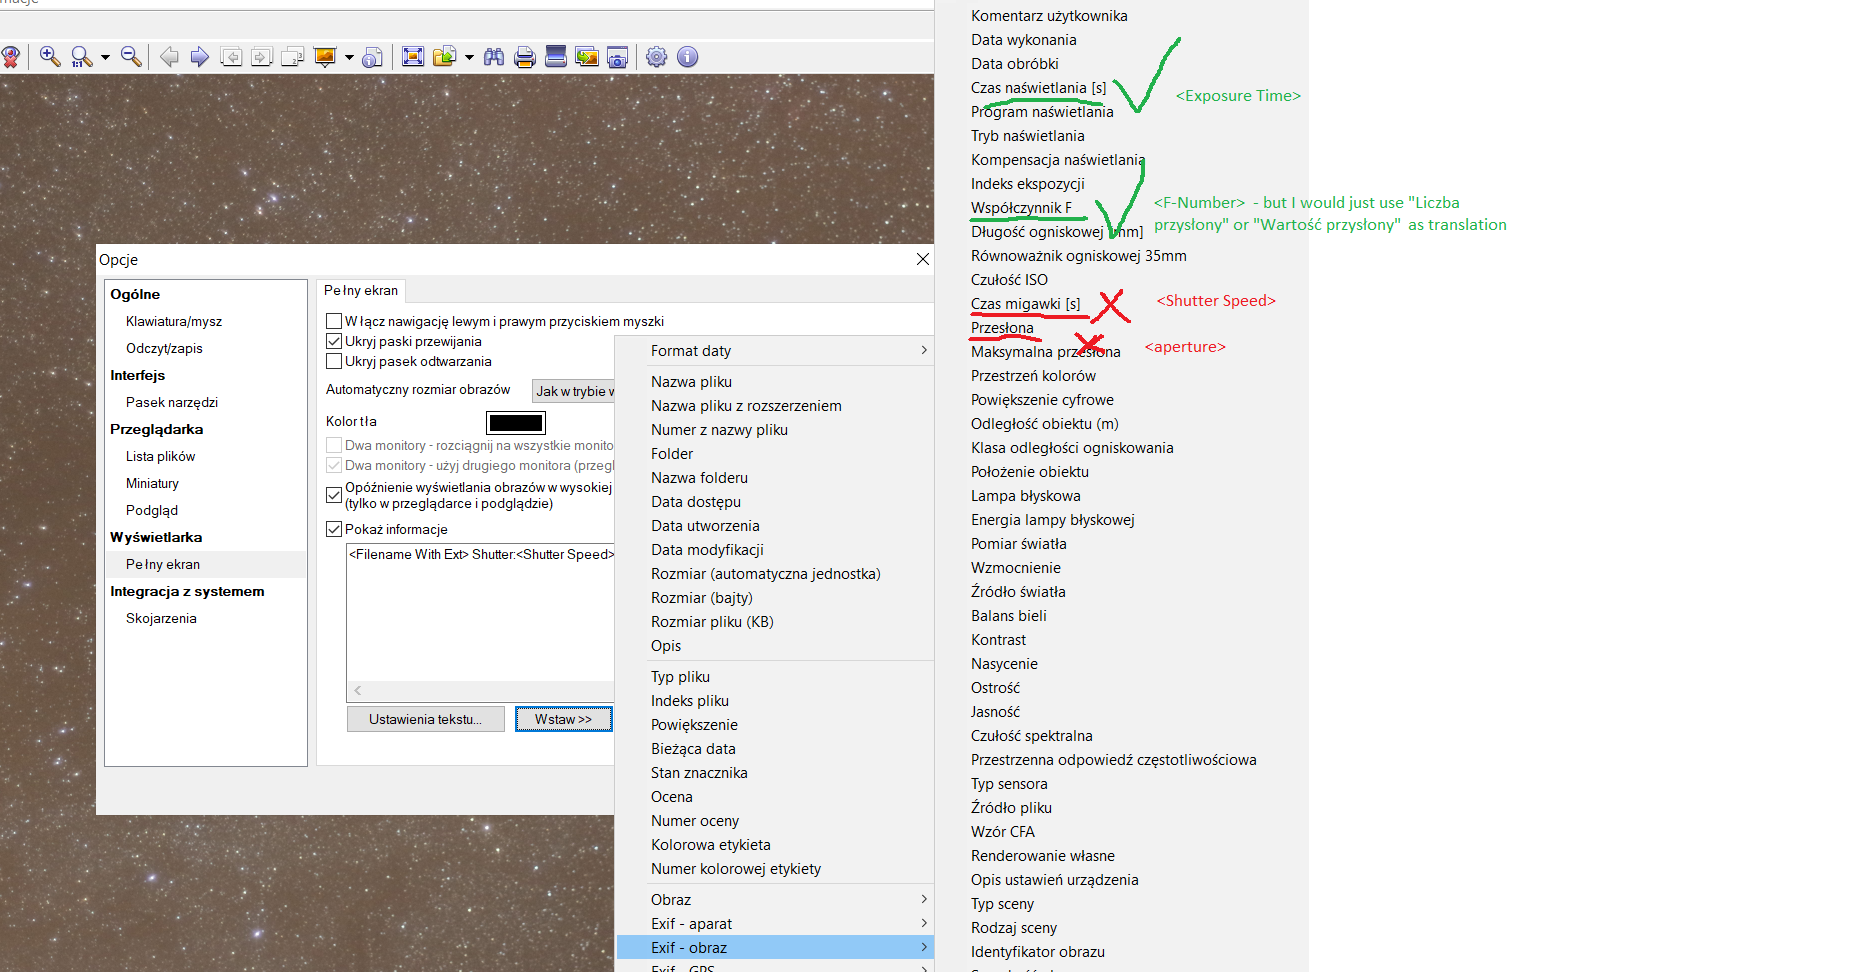1867x972 pixels.
Task: Choose 'Balans bieli' in Exif submenu
Action: click(1009, 616)
